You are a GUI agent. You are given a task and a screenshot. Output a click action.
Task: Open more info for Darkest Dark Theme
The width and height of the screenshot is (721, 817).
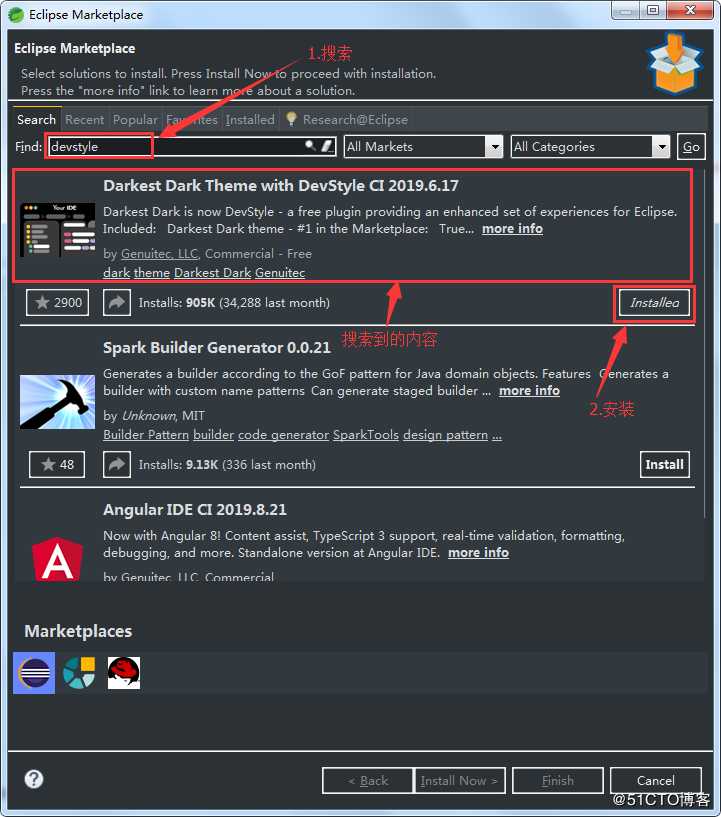tap(512, 229)
